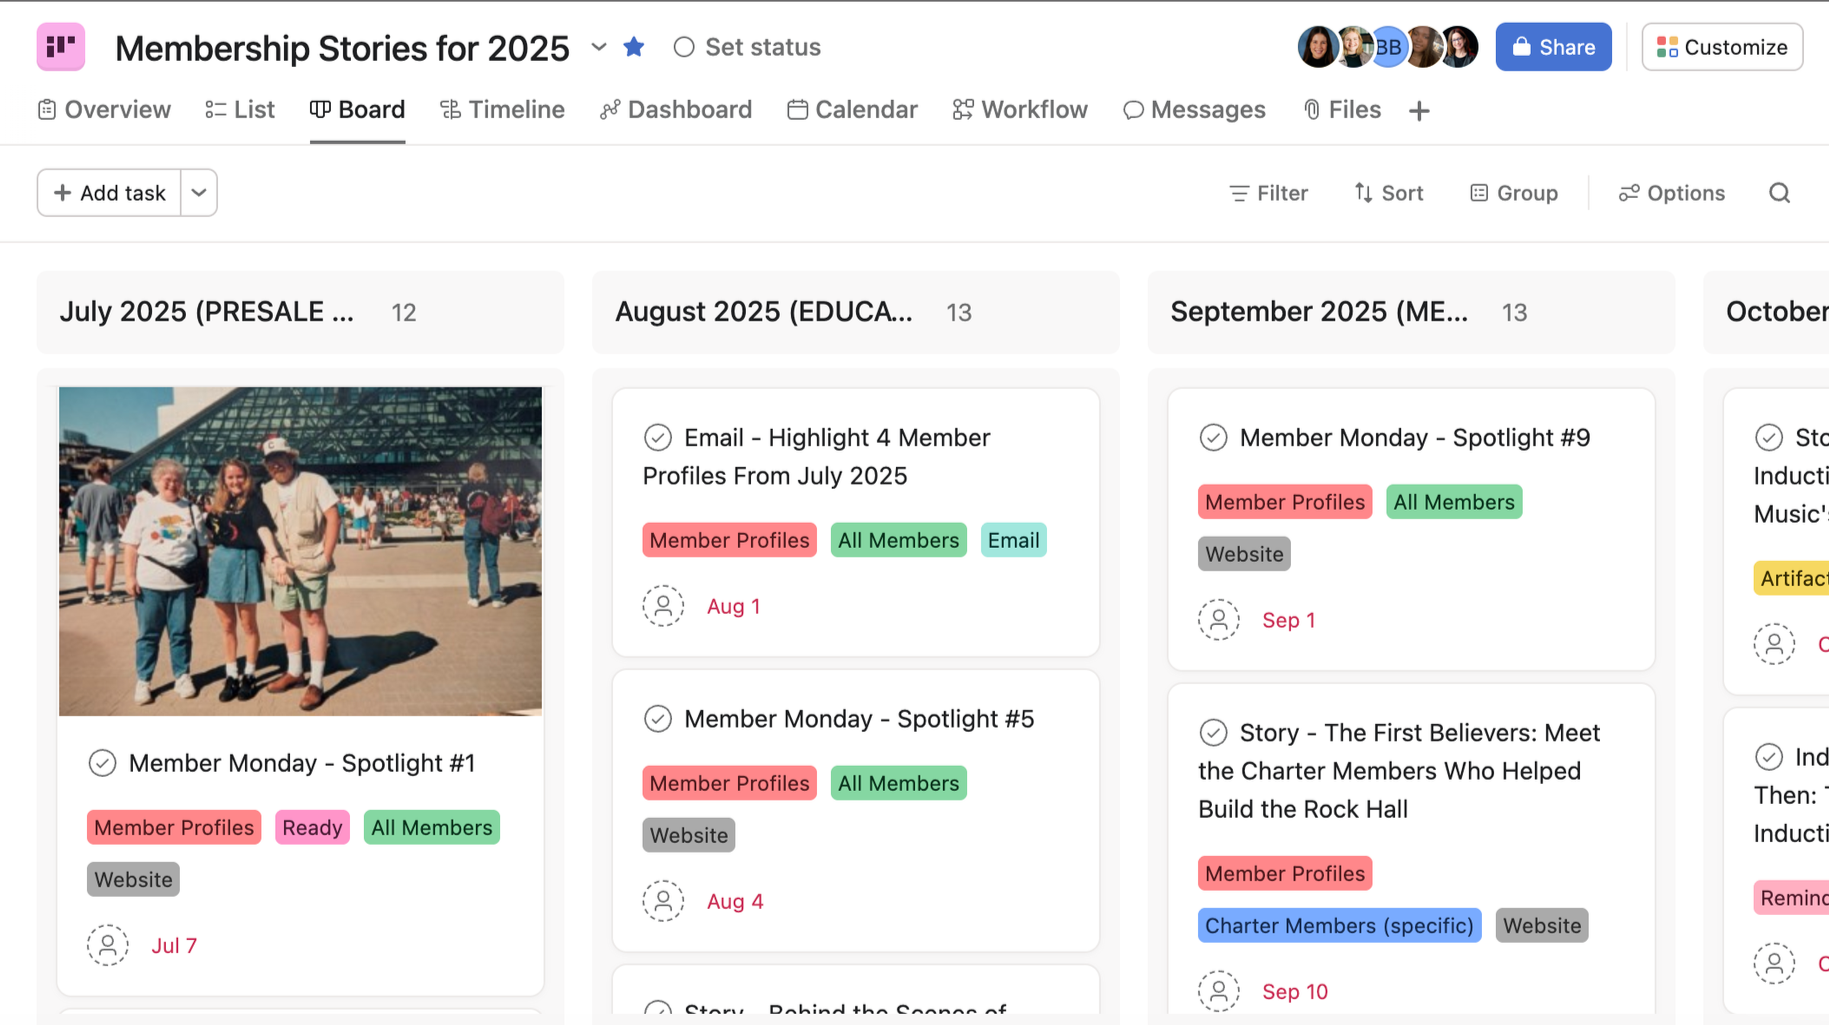Click Member Profiles tag on Spotlight #9

1285,502
